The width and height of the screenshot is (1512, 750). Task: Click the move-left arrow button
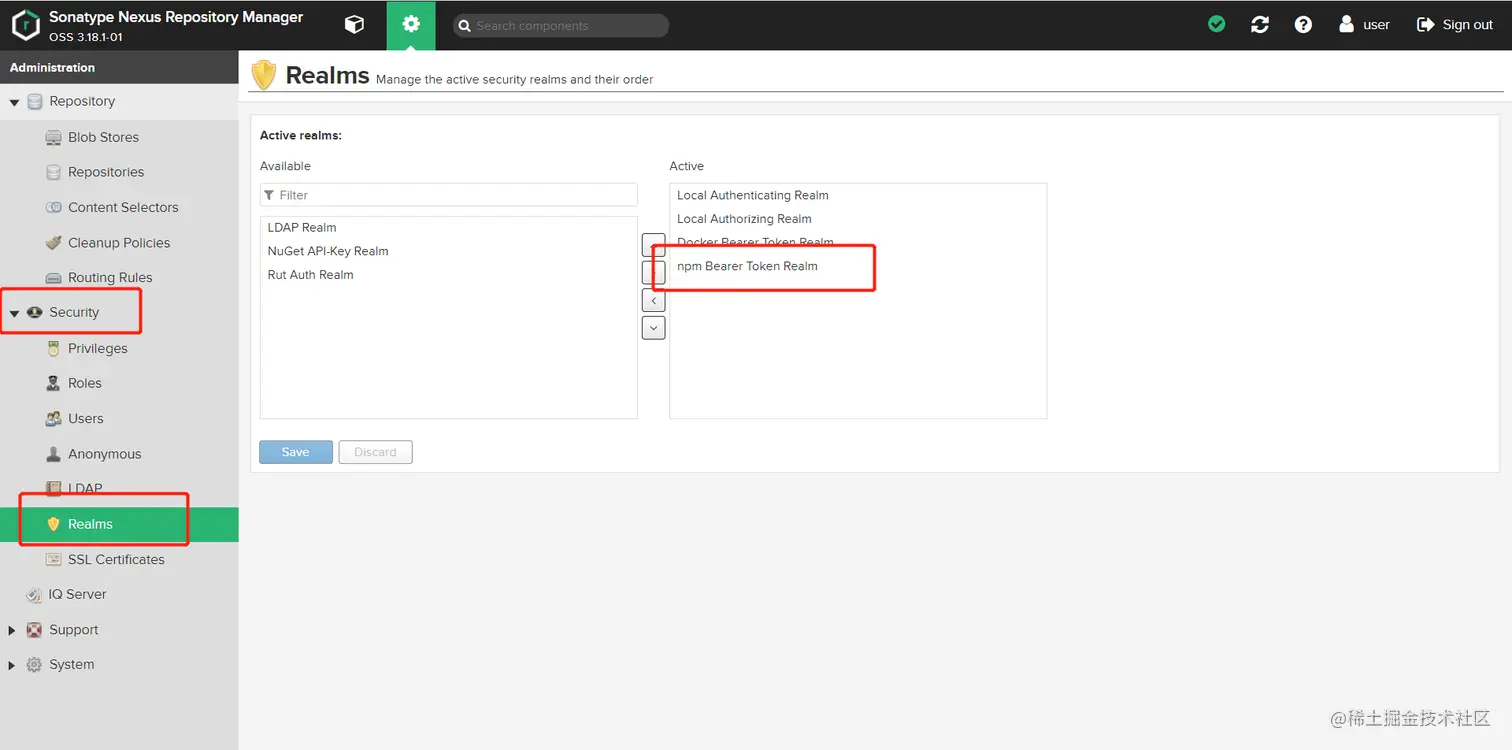654,300
